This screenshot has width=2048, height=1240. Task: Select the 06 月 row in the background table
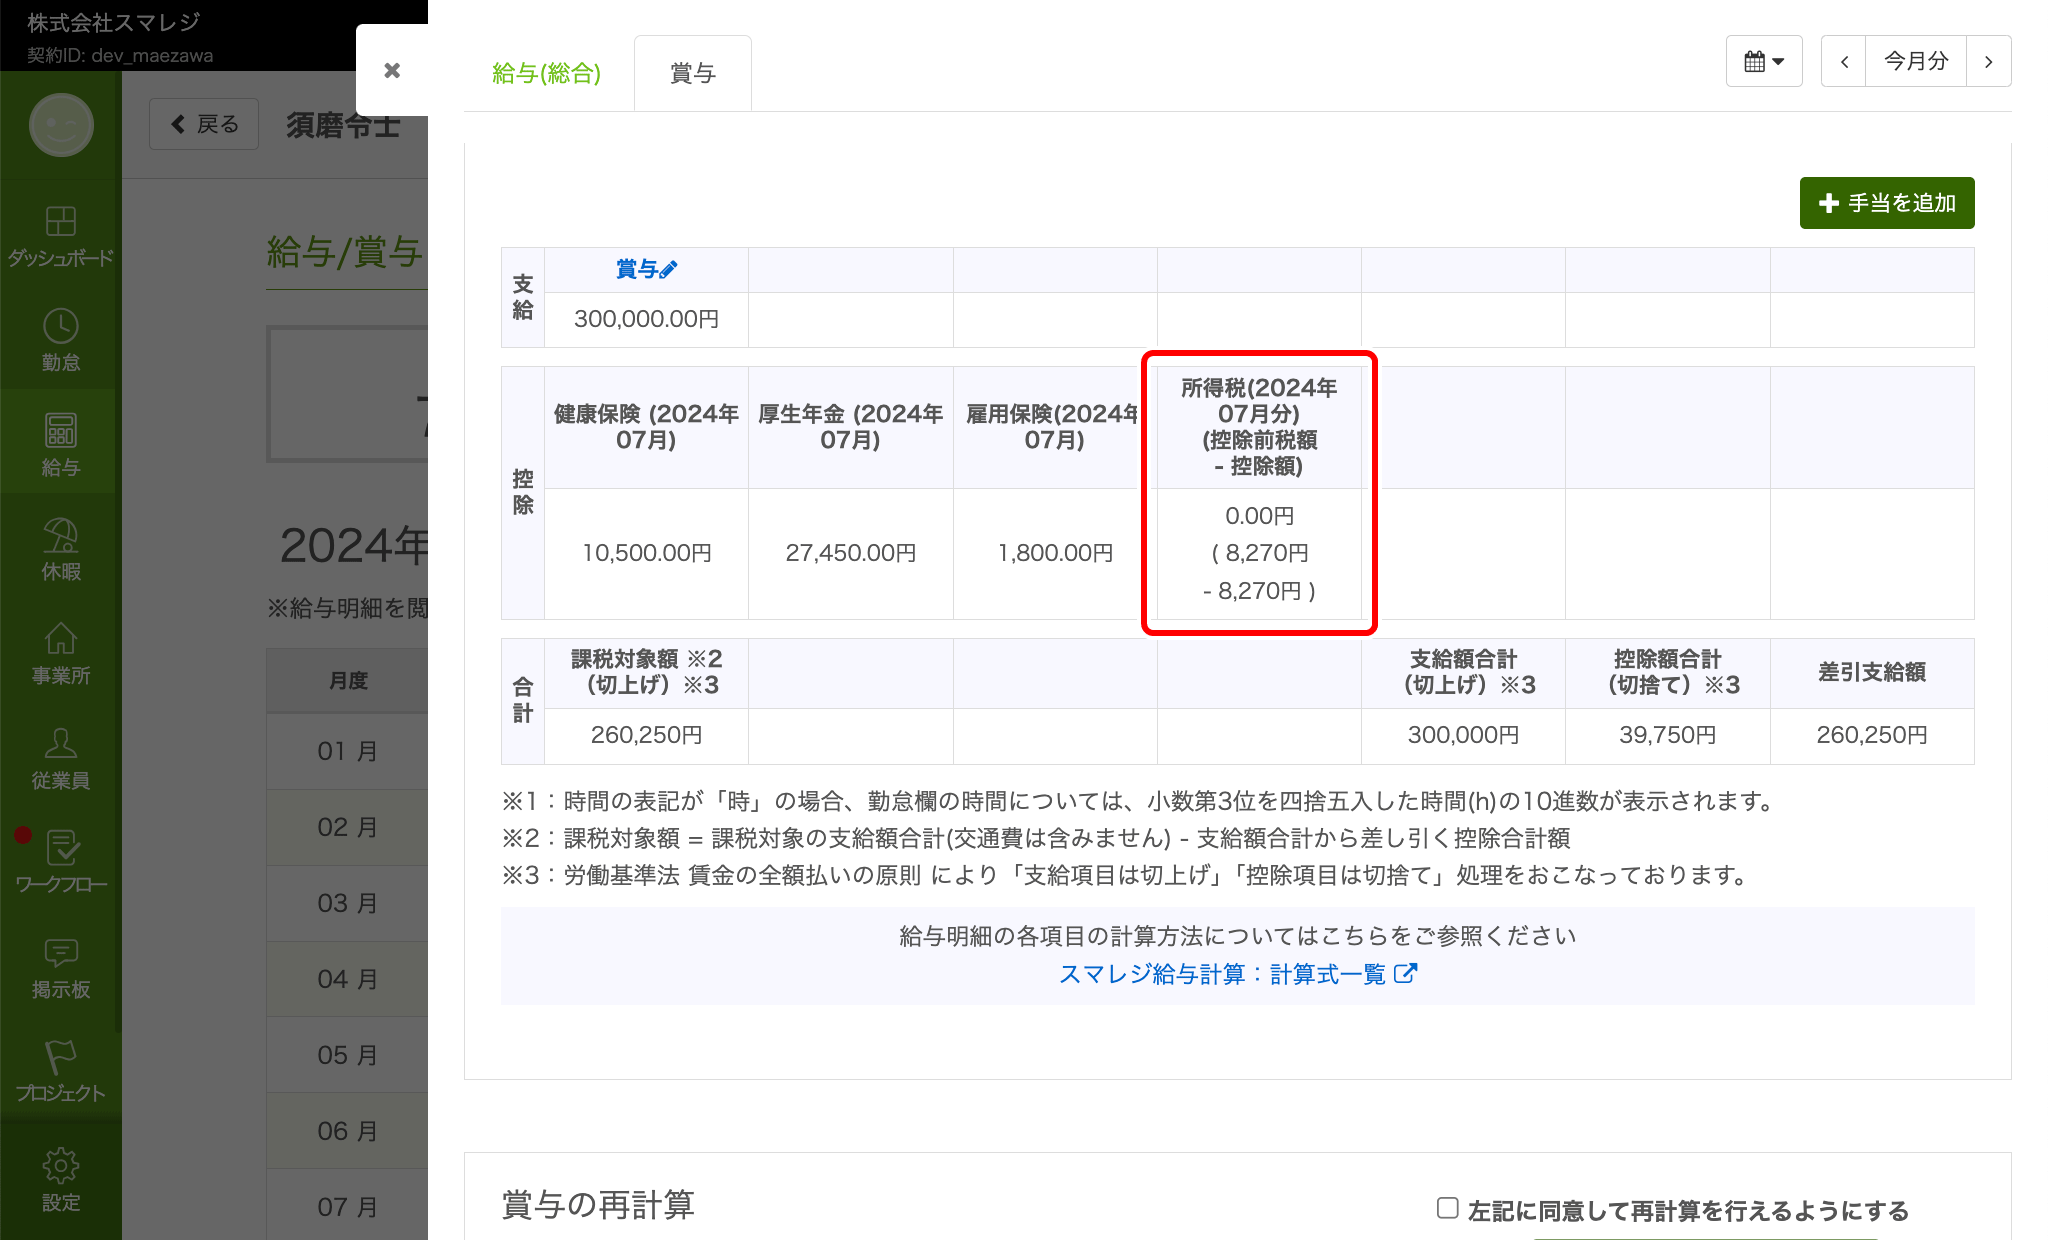coord(347,1131)
